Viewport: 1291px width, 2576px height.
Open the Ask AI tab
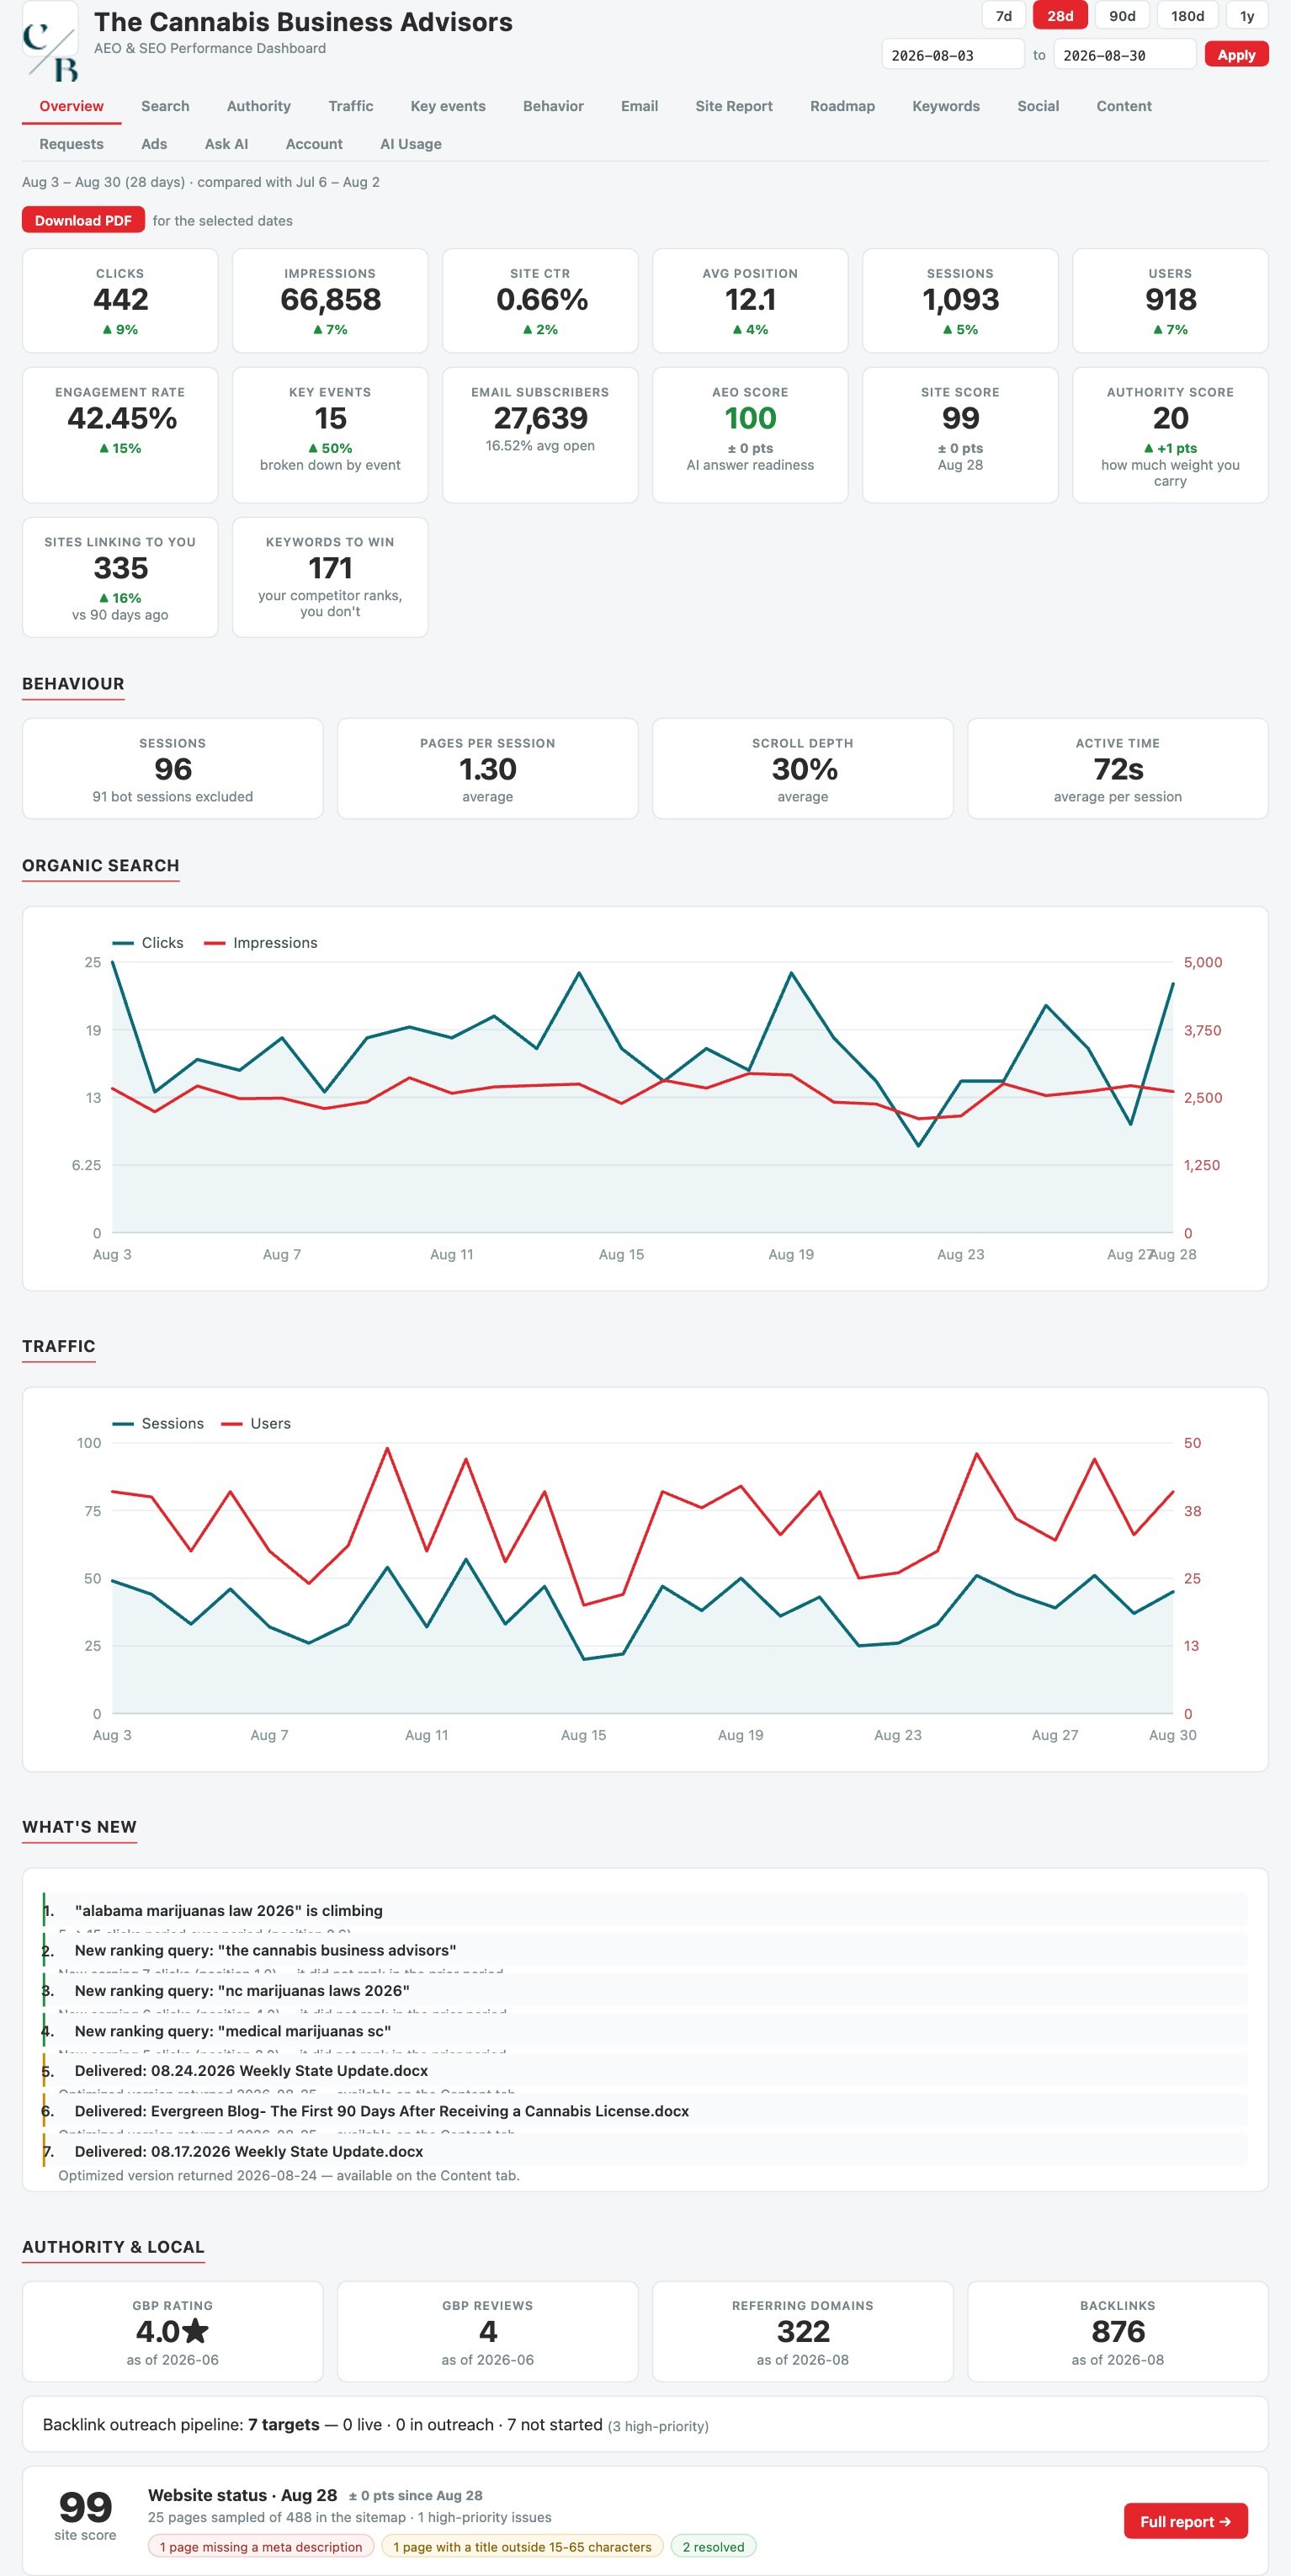226,144
